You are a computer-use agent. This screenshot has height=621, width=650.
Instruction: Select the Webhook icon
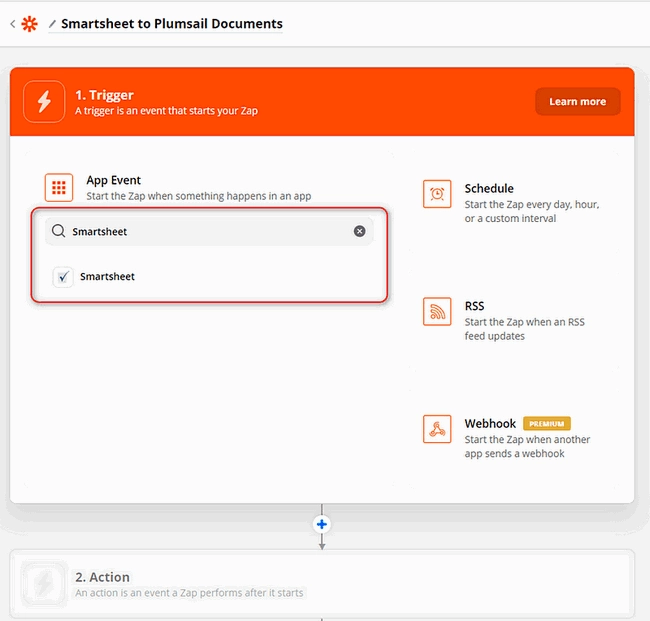[437, 429]
